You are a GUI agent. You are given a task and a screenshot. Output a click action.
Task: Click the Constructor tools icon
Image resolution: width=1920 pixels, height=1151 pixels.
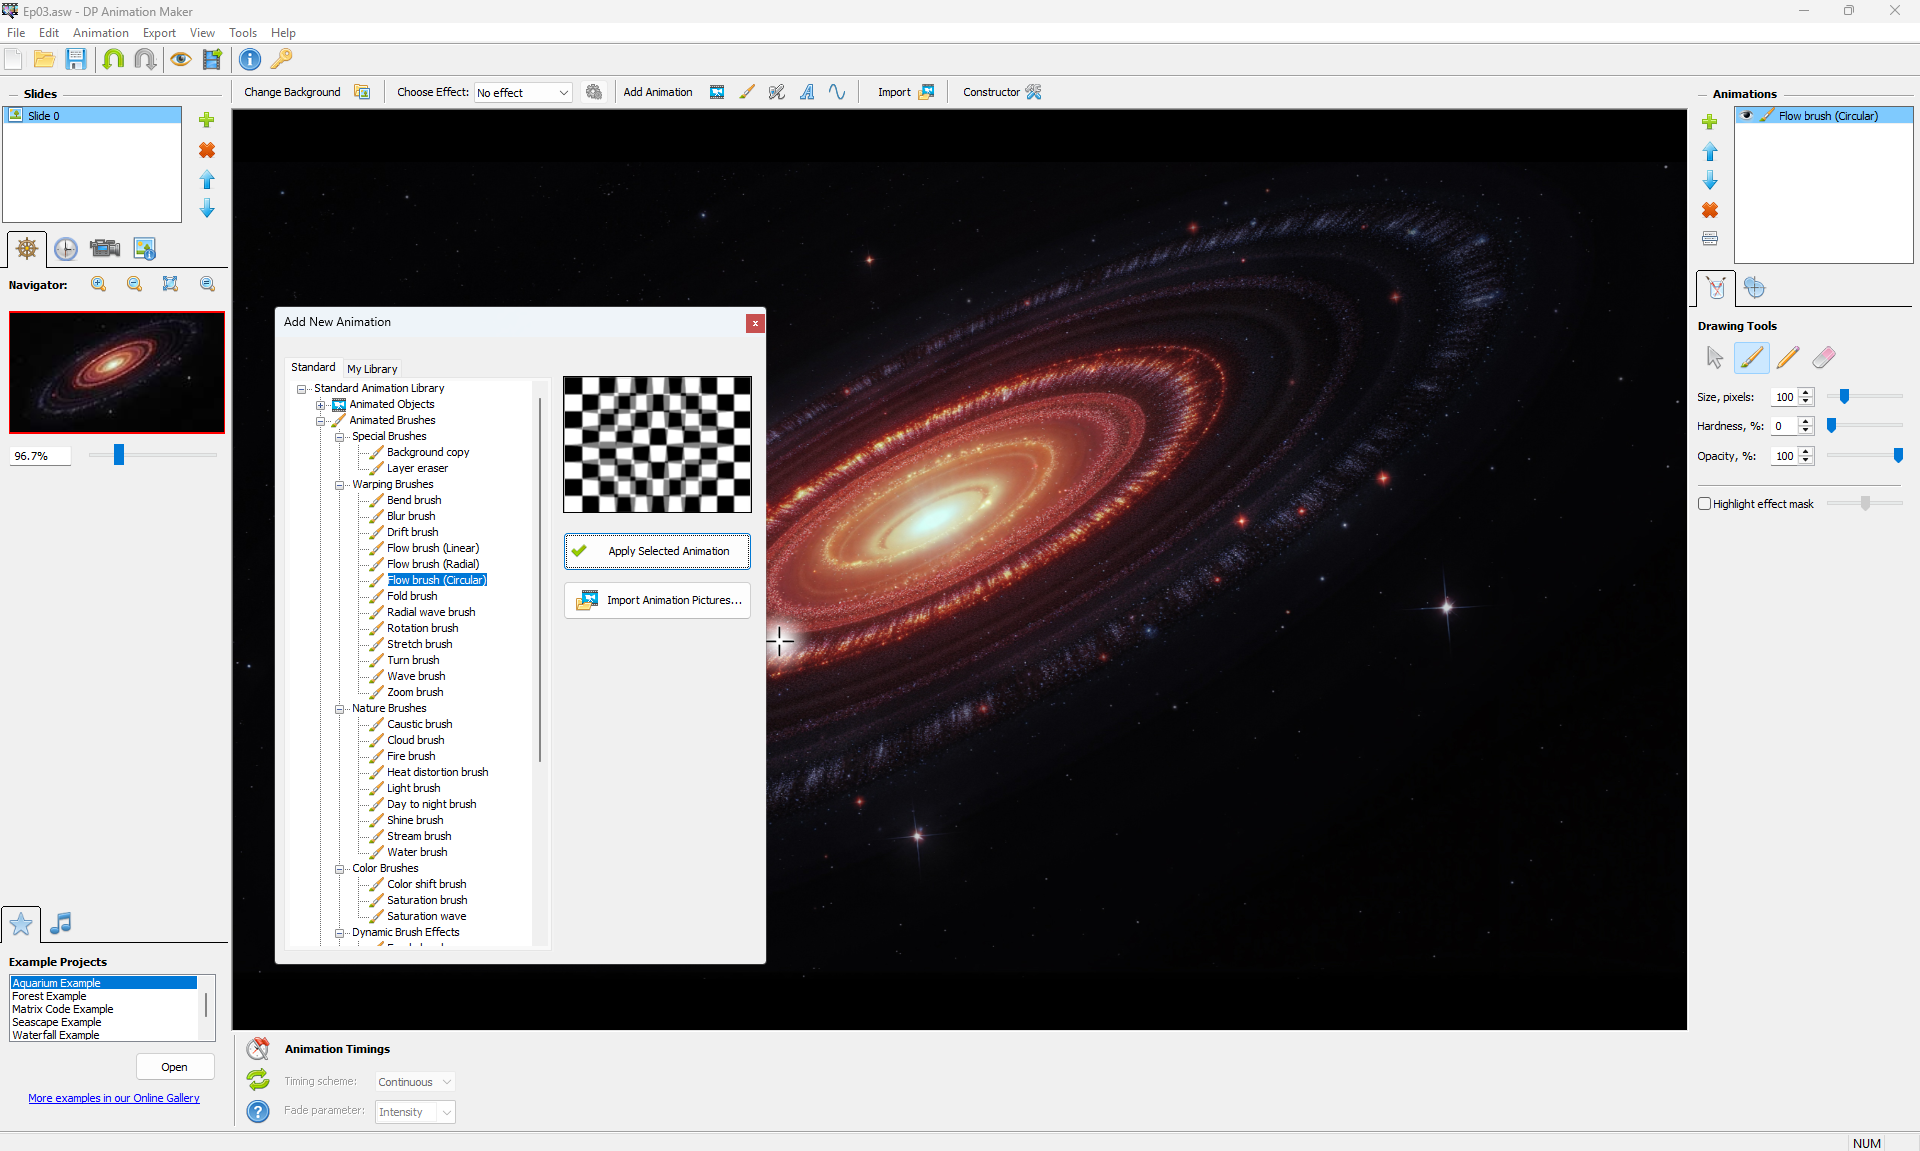pos(1034,92)
